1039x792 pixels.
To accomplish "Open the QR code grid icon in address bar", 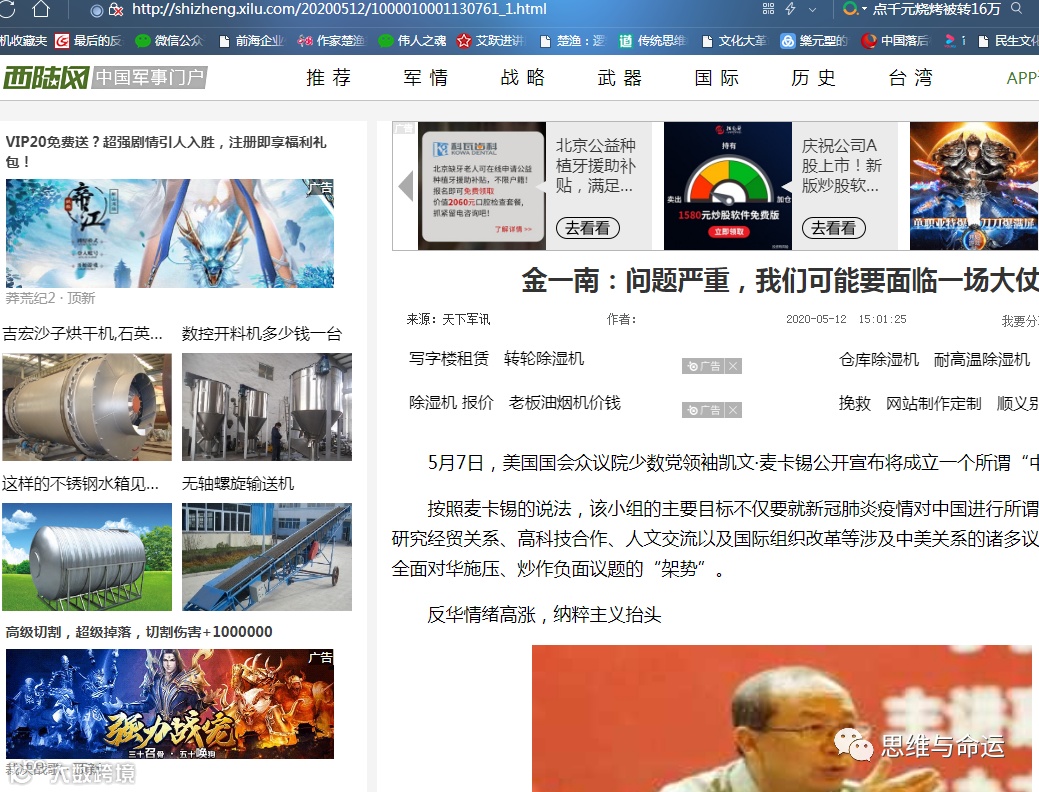I will click(769, 9).
